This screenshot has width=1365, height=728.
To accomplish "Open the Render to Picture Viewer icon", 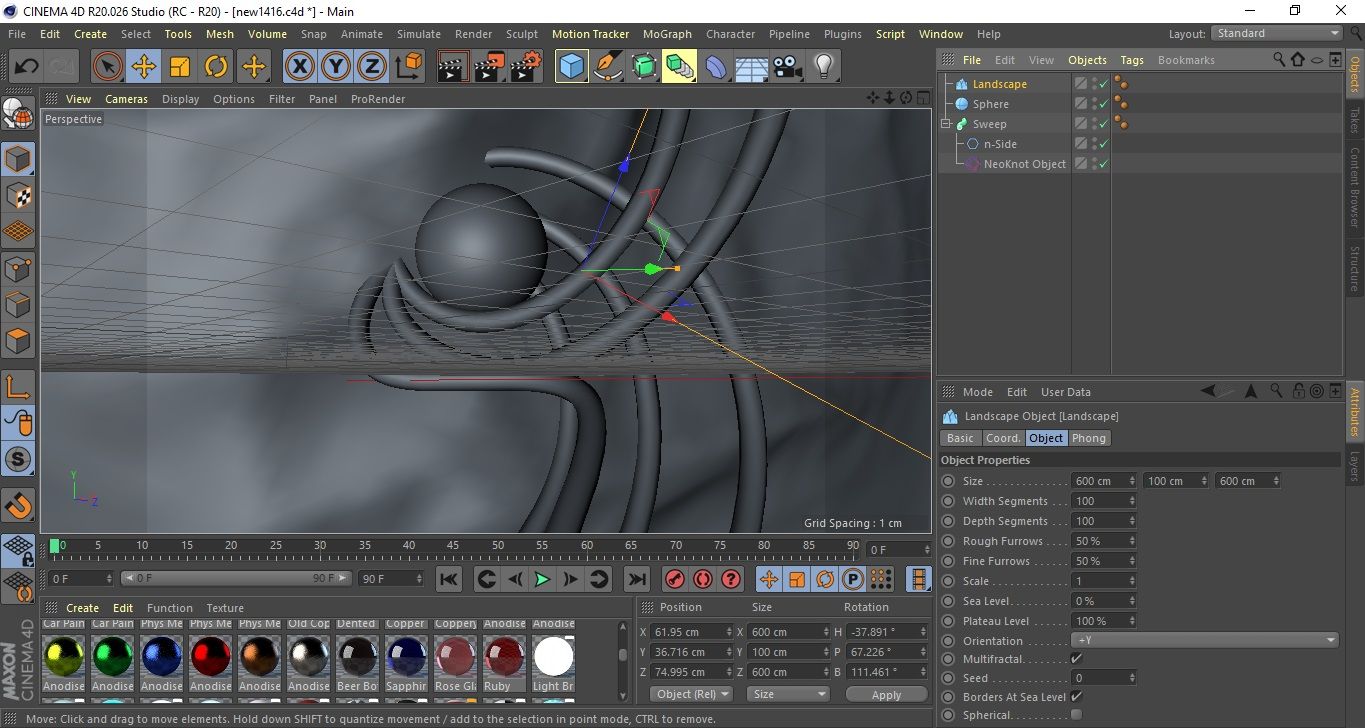I will [x=489, y=67].
